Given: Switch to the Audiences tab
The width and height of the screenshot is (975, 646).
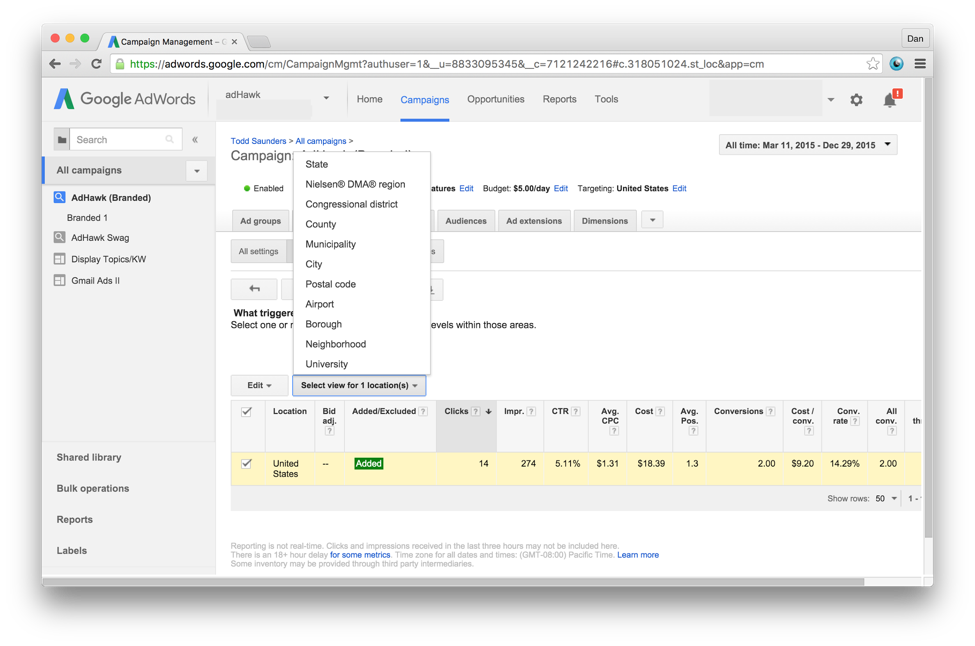Looking at the screenshot, I should [466, 221].
